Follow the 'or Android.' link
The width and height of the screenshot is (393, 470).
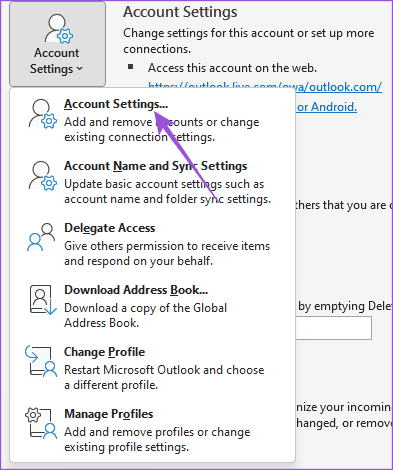click(x=327, y=107)
